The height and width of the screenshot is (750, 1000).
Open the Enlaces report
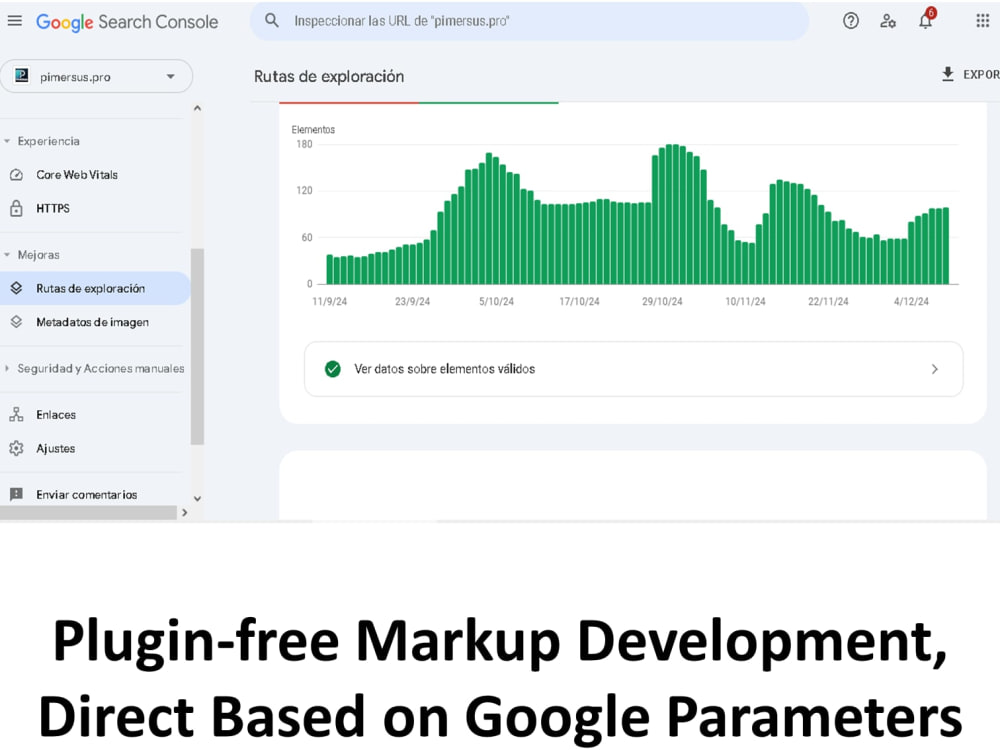[x=56, y=415]
